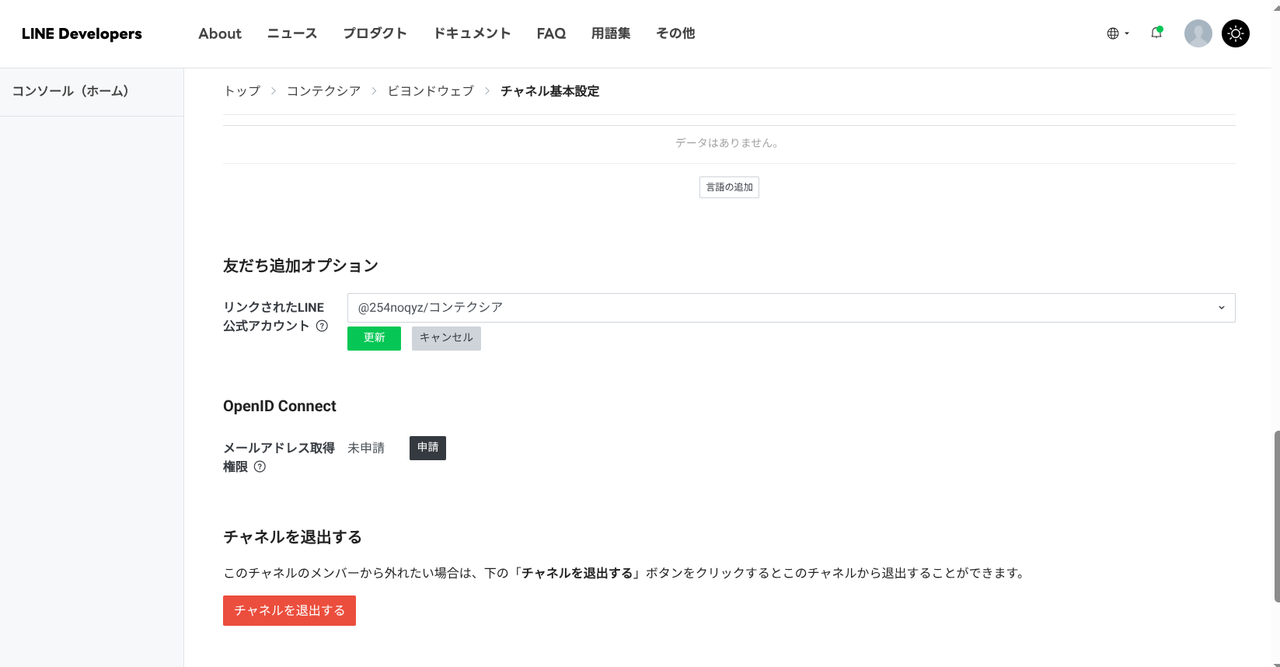This screenshot has height=667, width=1280.
Task: Click the 申請 button for email permission
Action: point(427,448)
